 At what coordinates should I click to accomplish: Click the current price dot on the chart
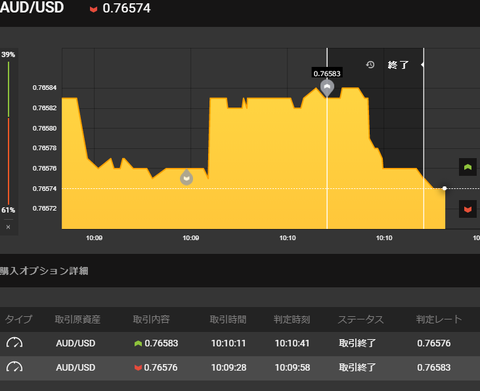pos(444,188)
